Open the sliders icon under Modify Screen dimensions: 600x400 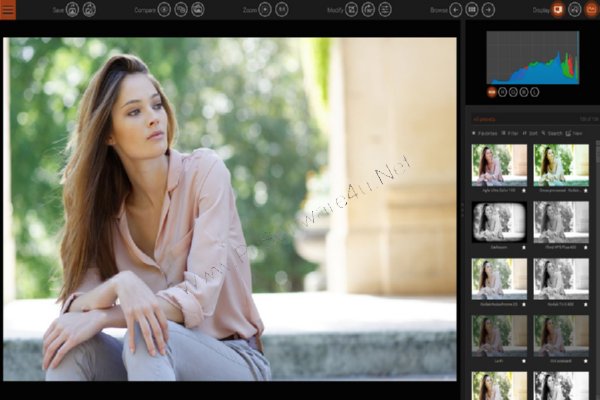385,10
